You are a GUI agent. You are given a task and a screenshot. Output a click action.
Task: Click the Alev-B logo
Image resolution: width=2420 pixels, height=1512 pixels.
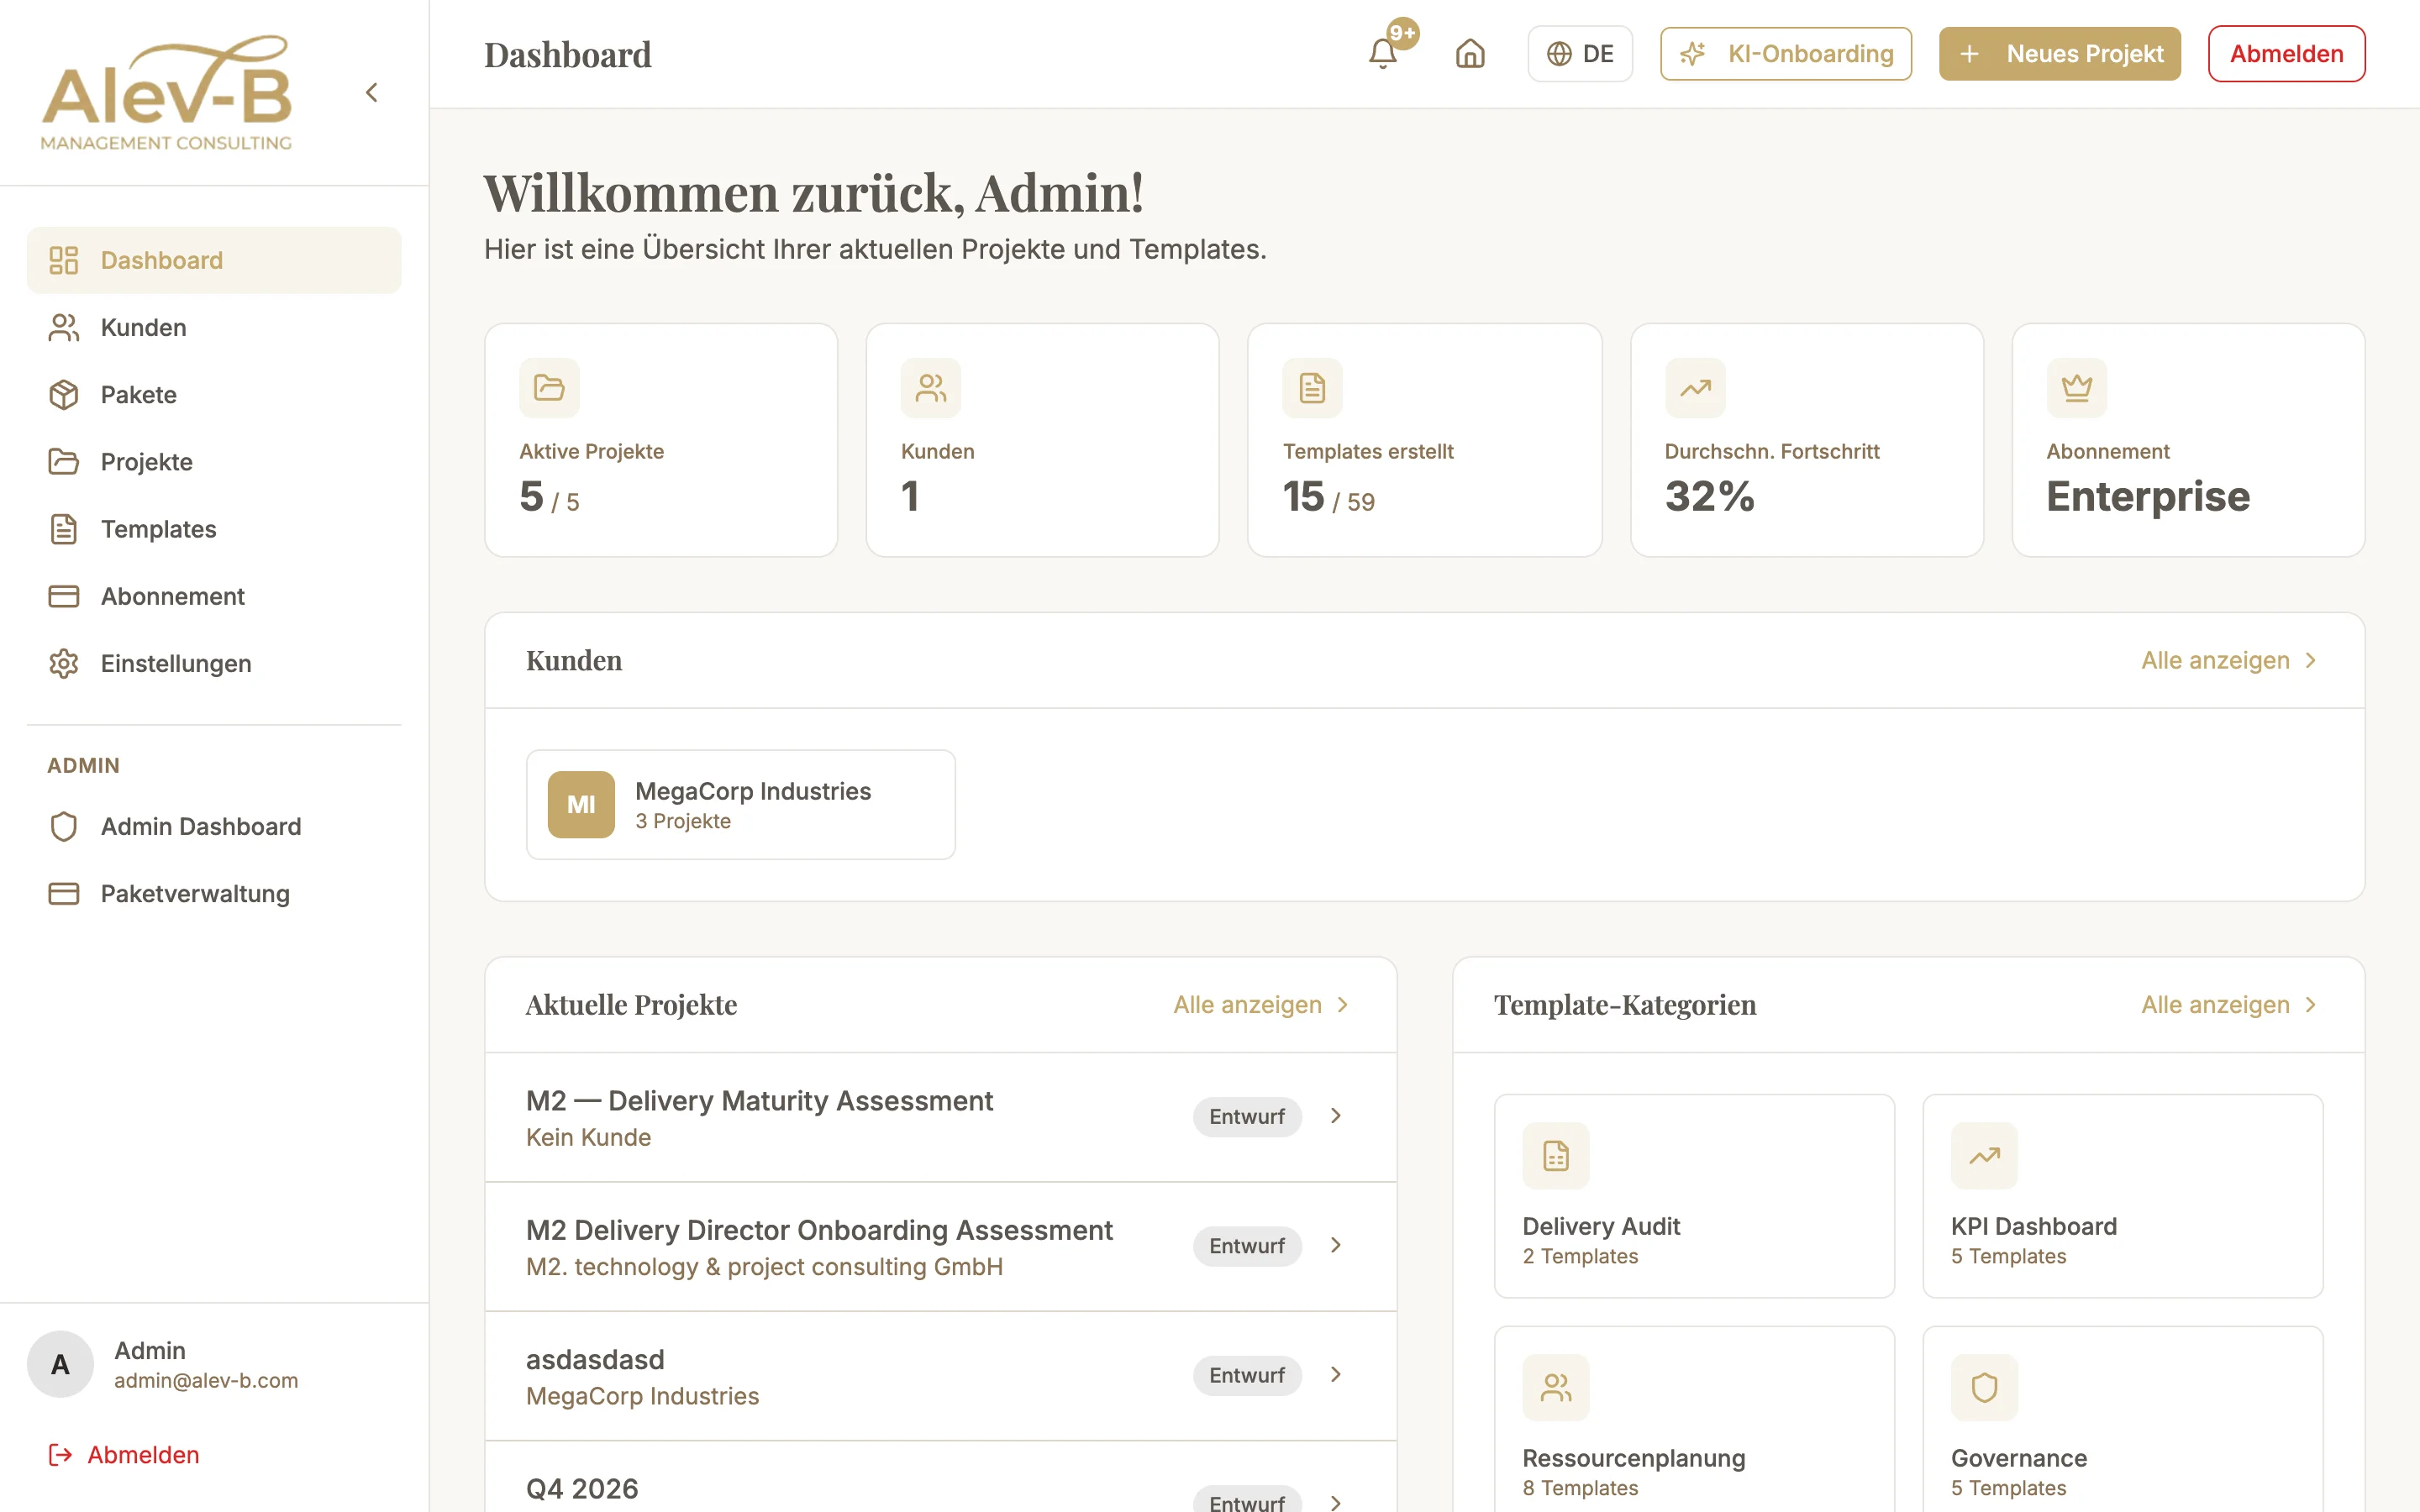tap(167, 93)
